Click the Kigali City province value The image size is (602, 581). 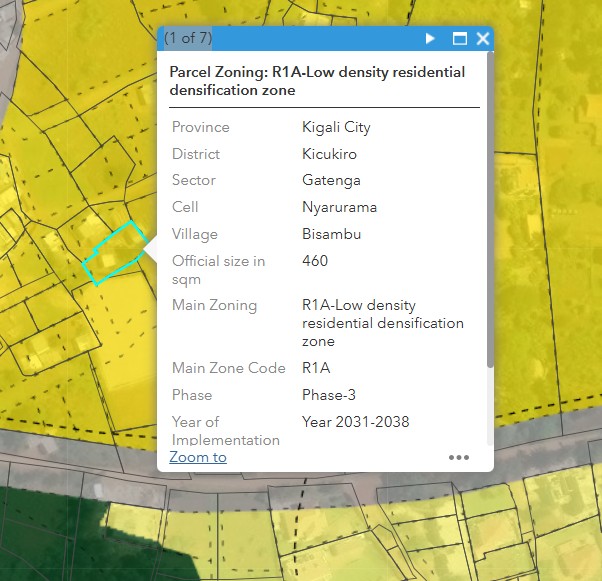[x=336, y=127]
